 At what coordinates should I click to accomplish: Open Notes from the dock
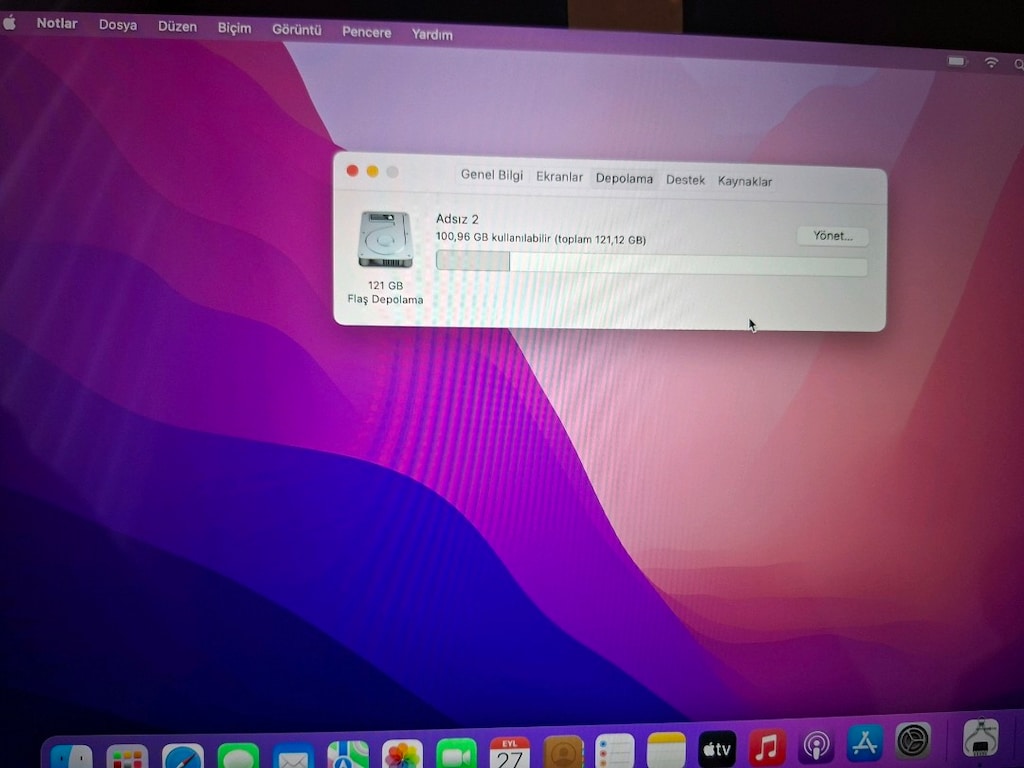(666, 750)
